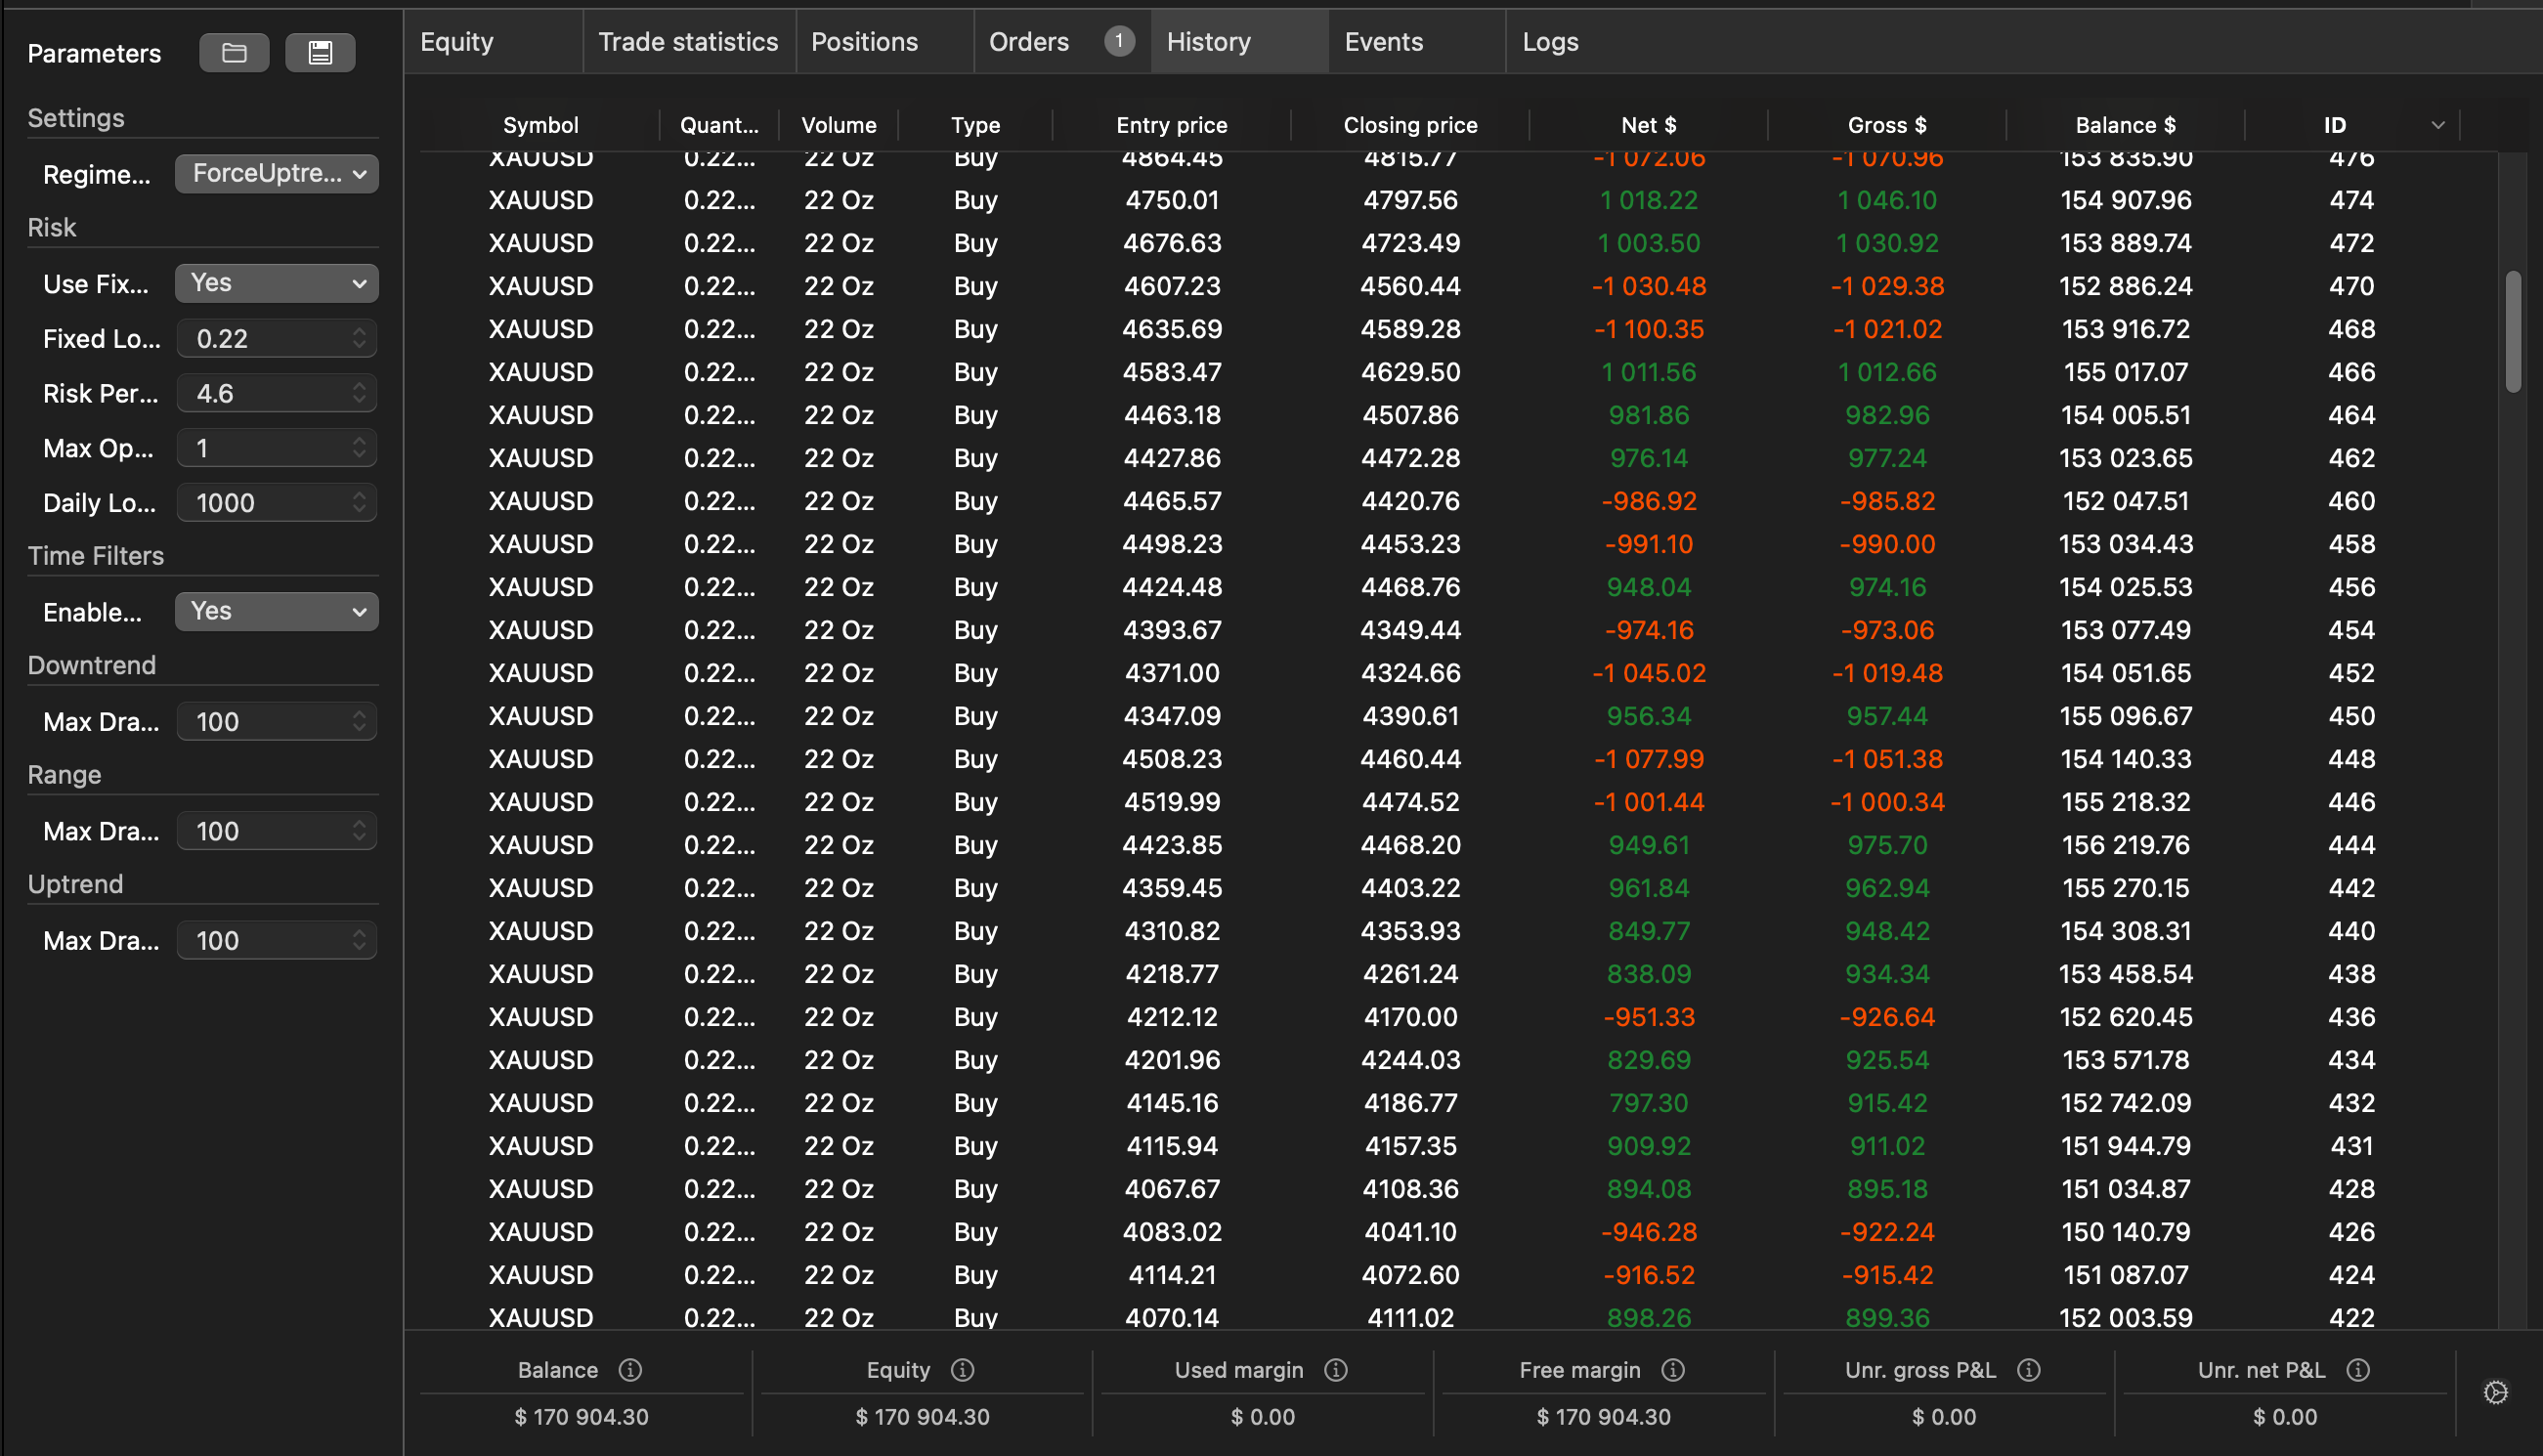This screenshot has height=1456, width=2543.
Task: Click the Unr. net P&L info icon
Action: click(2358, 1370)
